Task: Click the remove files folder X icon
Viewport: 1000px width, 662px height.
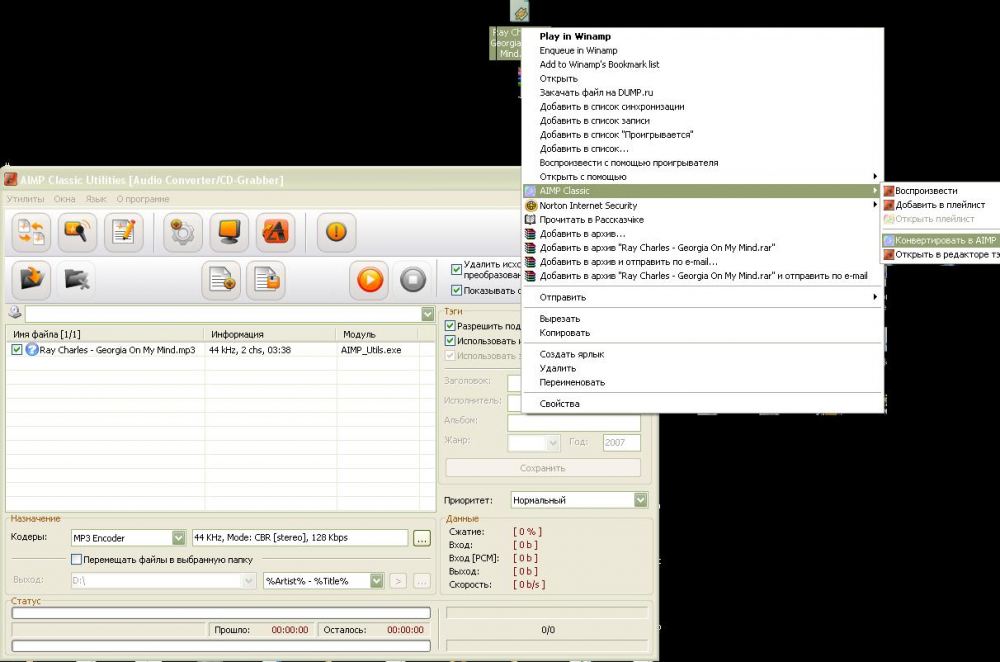Action: pos(77,279)
